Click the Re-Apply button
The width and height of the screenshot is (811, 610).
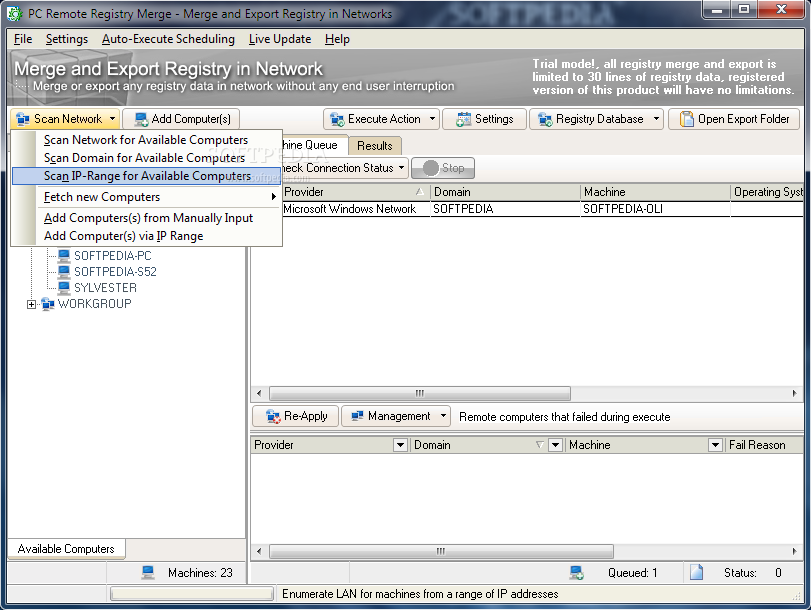(296, 416)
